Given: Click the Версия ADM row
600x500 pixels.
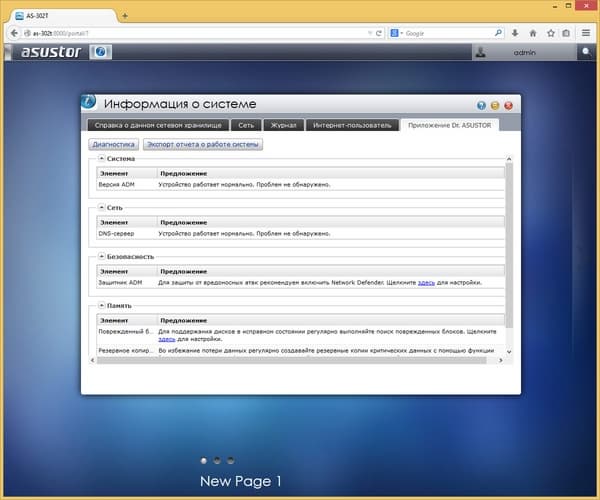Looking at the screenshot, I should pos(300,184).
